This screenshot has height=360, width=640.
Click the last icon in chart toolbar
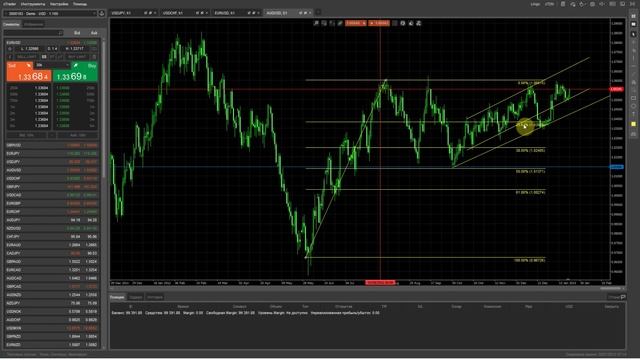point(419,23)
